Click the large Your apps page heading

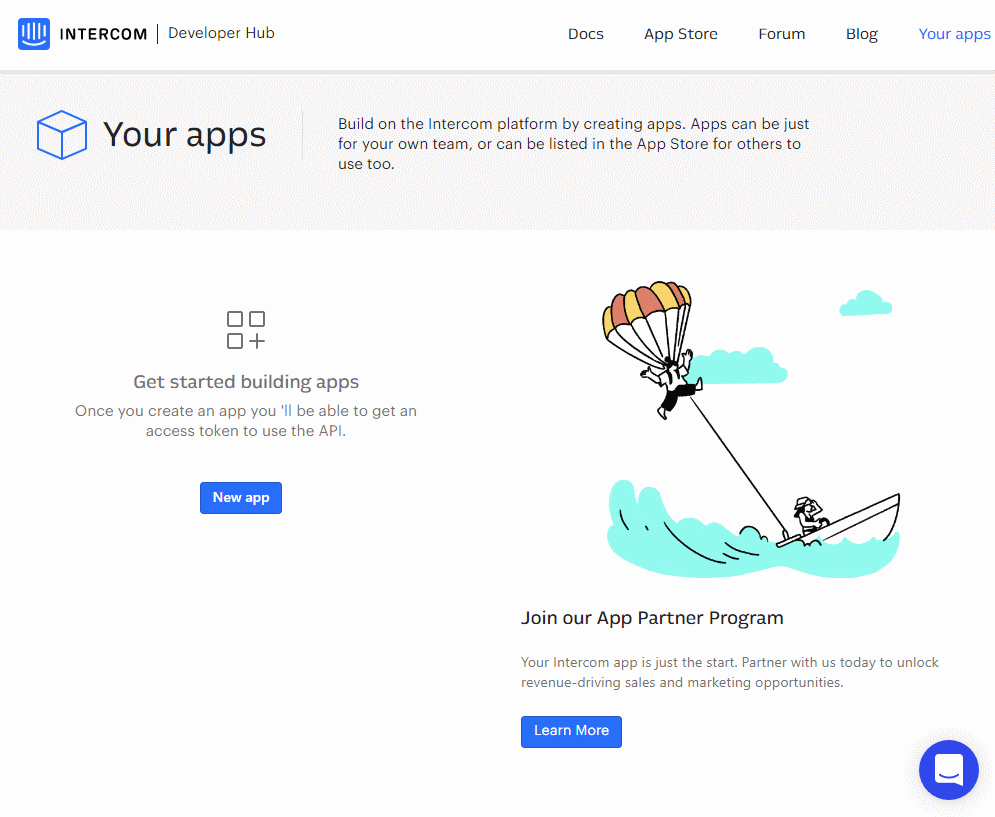click(x=184, y=135)
